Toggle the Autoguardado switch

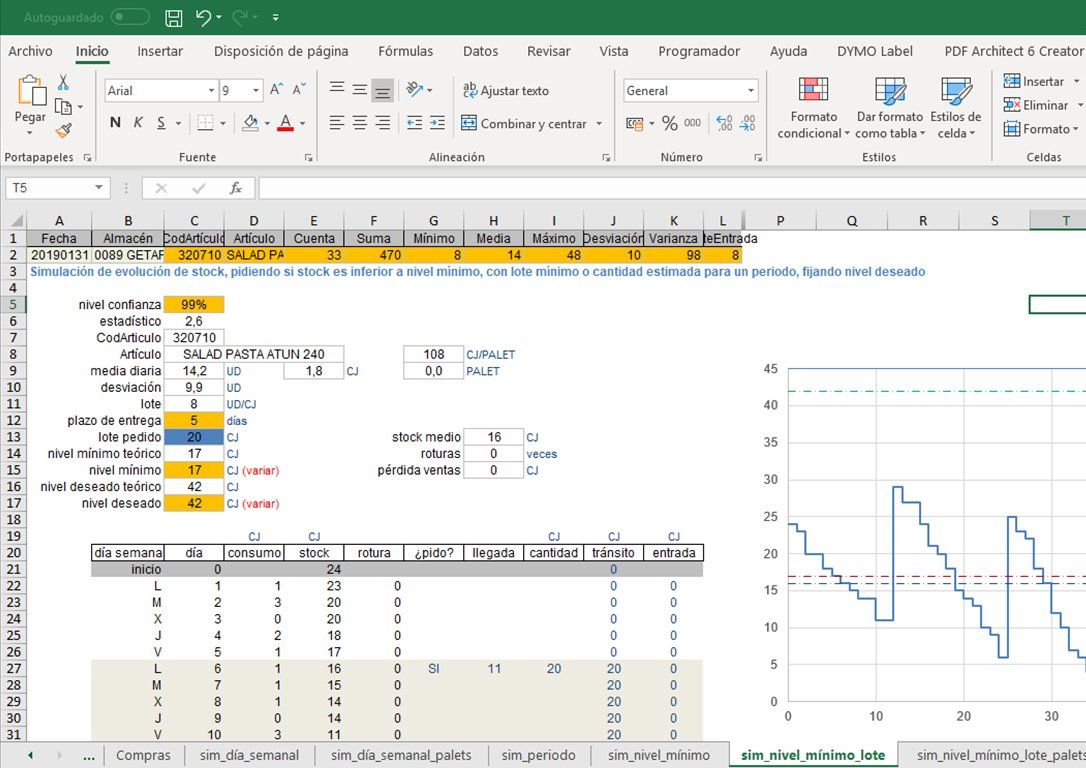[x=130, y=17]
